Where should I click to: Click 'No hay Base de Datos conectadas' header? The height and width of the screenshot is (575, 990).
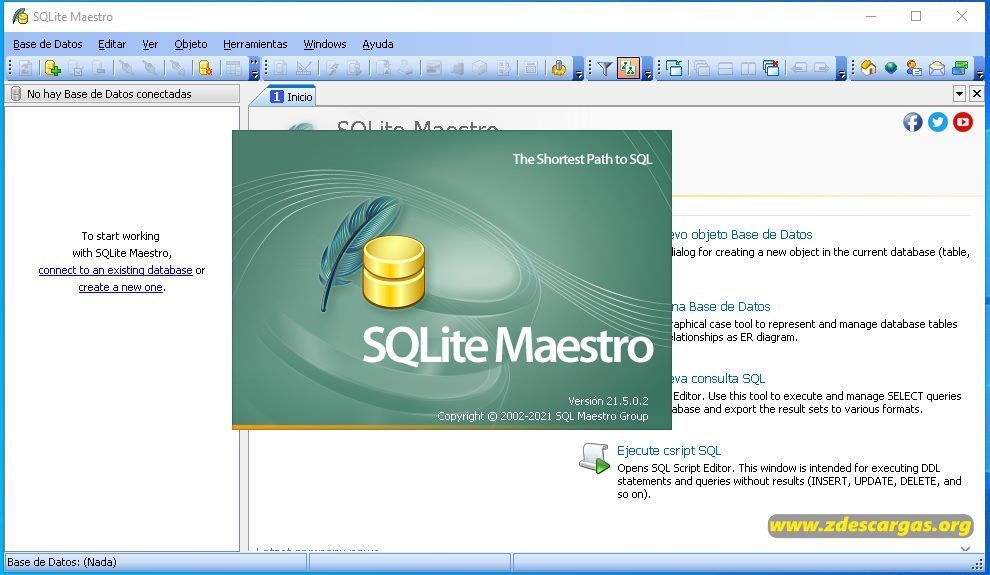122,94
